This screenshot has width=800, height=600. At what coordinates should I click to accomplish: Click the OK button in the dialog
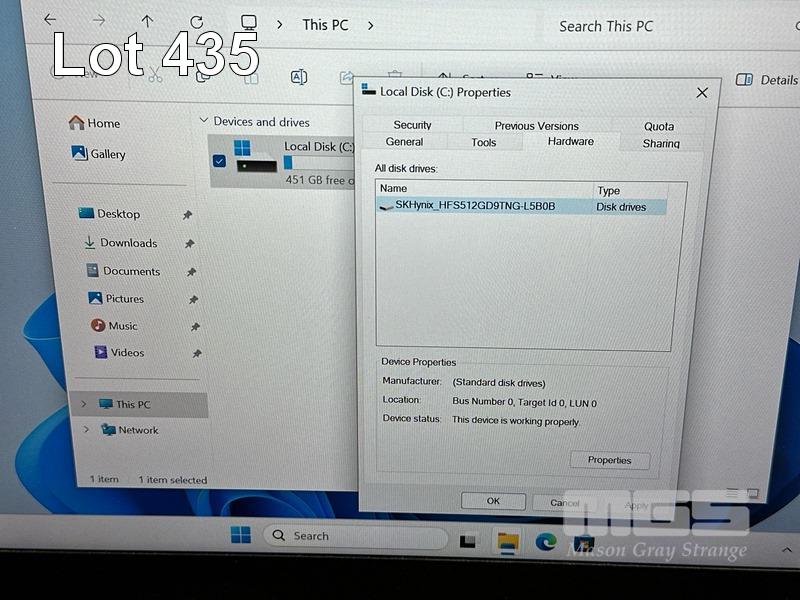pos(493,501)
